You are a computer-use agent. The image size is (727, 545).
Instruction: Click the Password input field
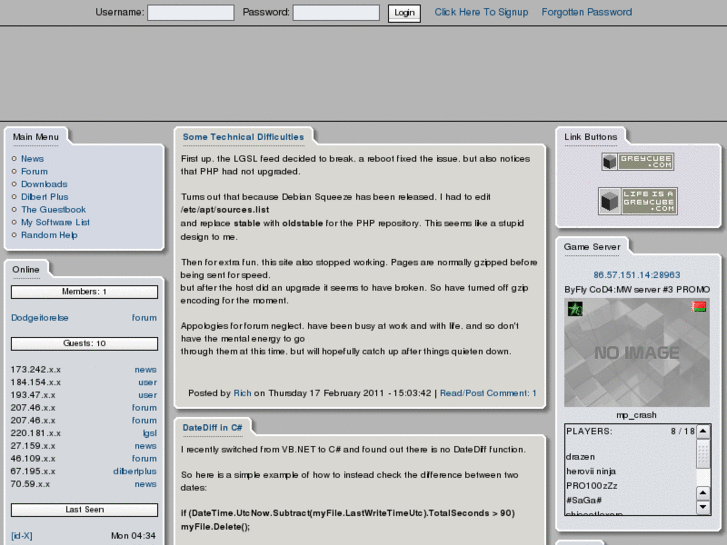pos(336,13)
